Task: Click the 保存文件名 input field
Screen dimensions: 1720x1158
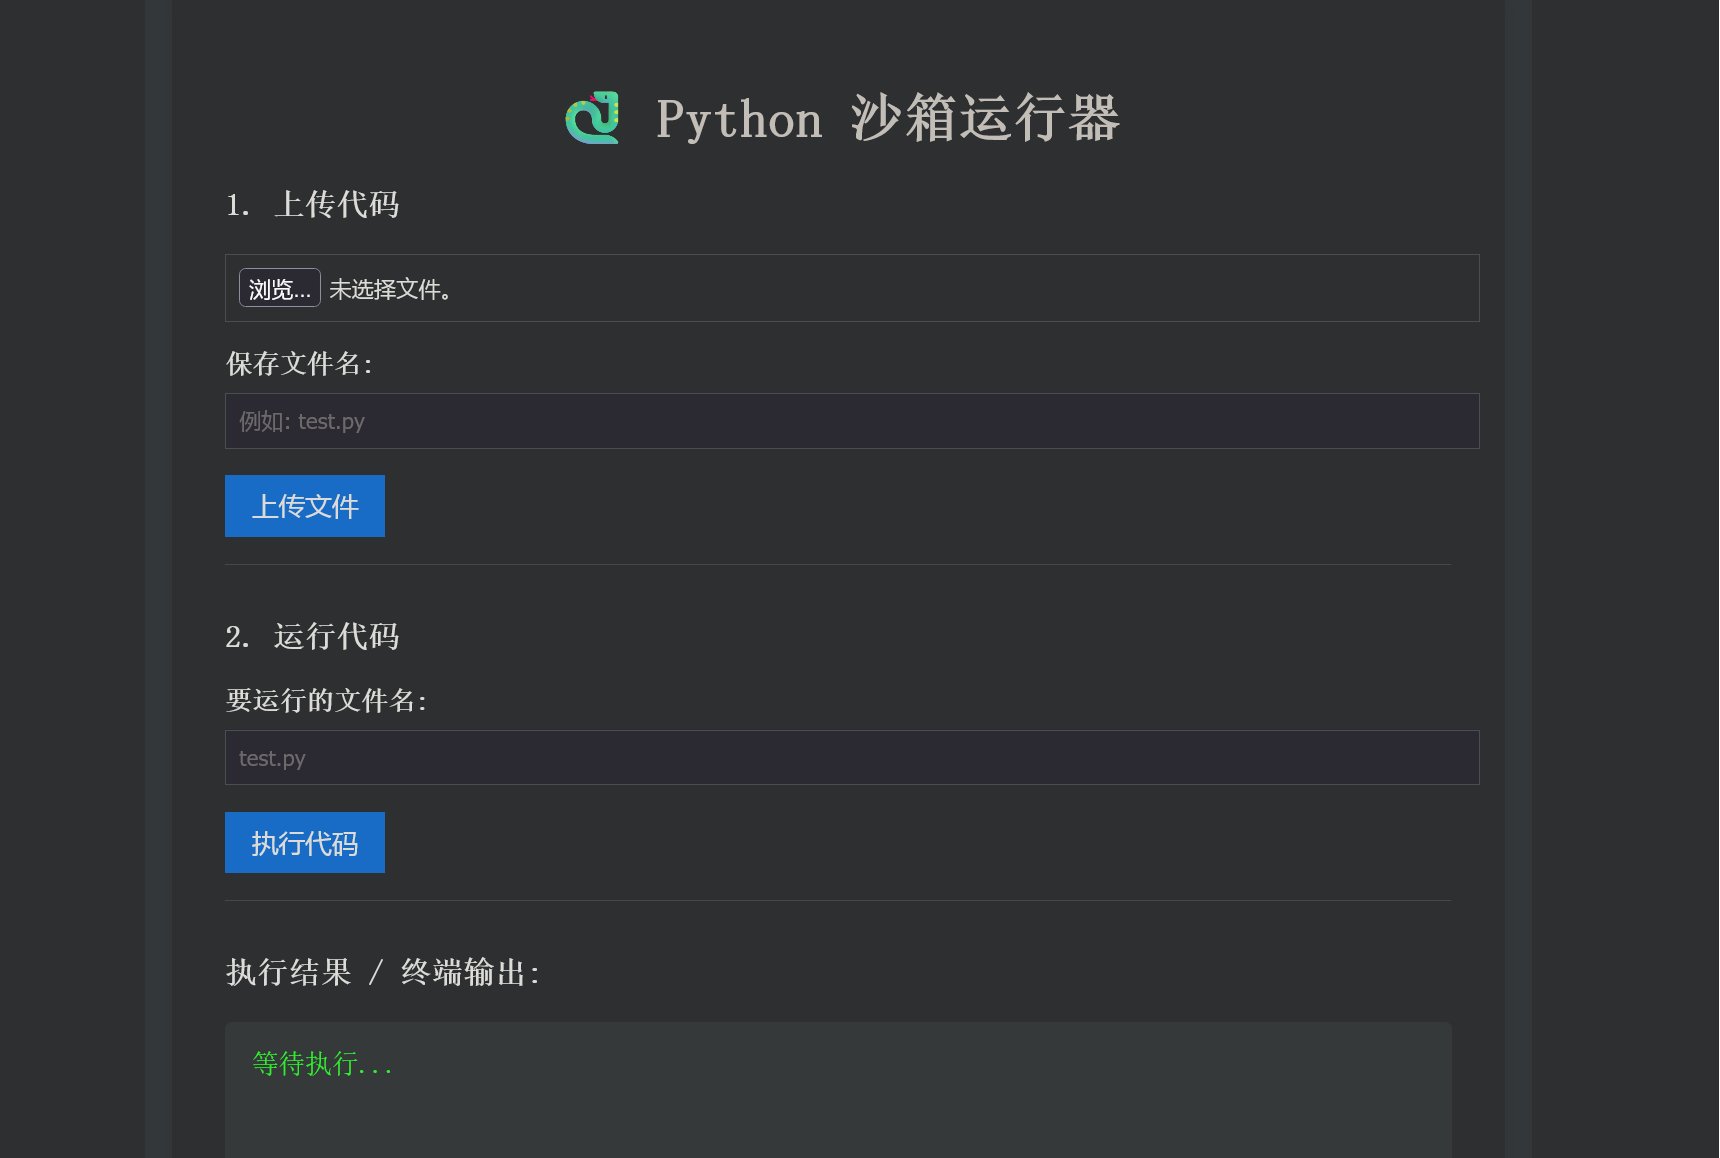Action: (852, 421)
